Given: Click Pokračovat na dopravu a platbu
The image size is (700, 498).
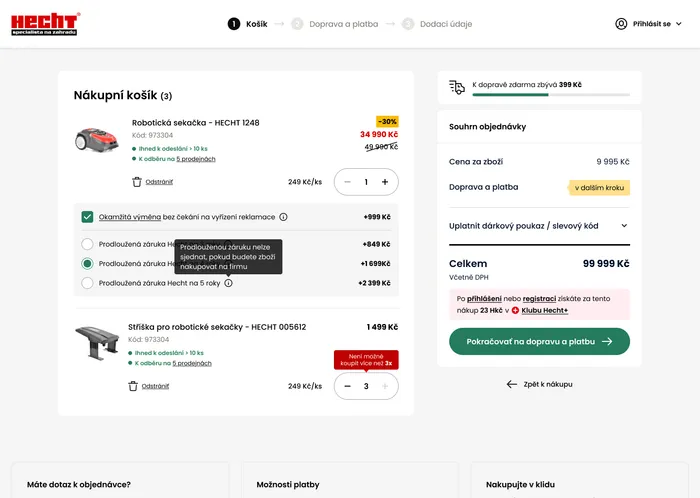Looking at the screenshot, I should (539, 341).
